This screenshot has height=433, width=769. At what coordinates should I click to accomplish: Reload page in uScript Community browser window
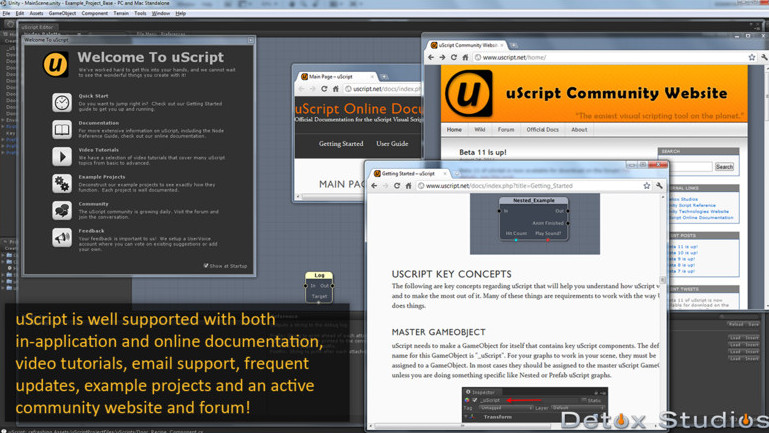(x=454, y=57)
